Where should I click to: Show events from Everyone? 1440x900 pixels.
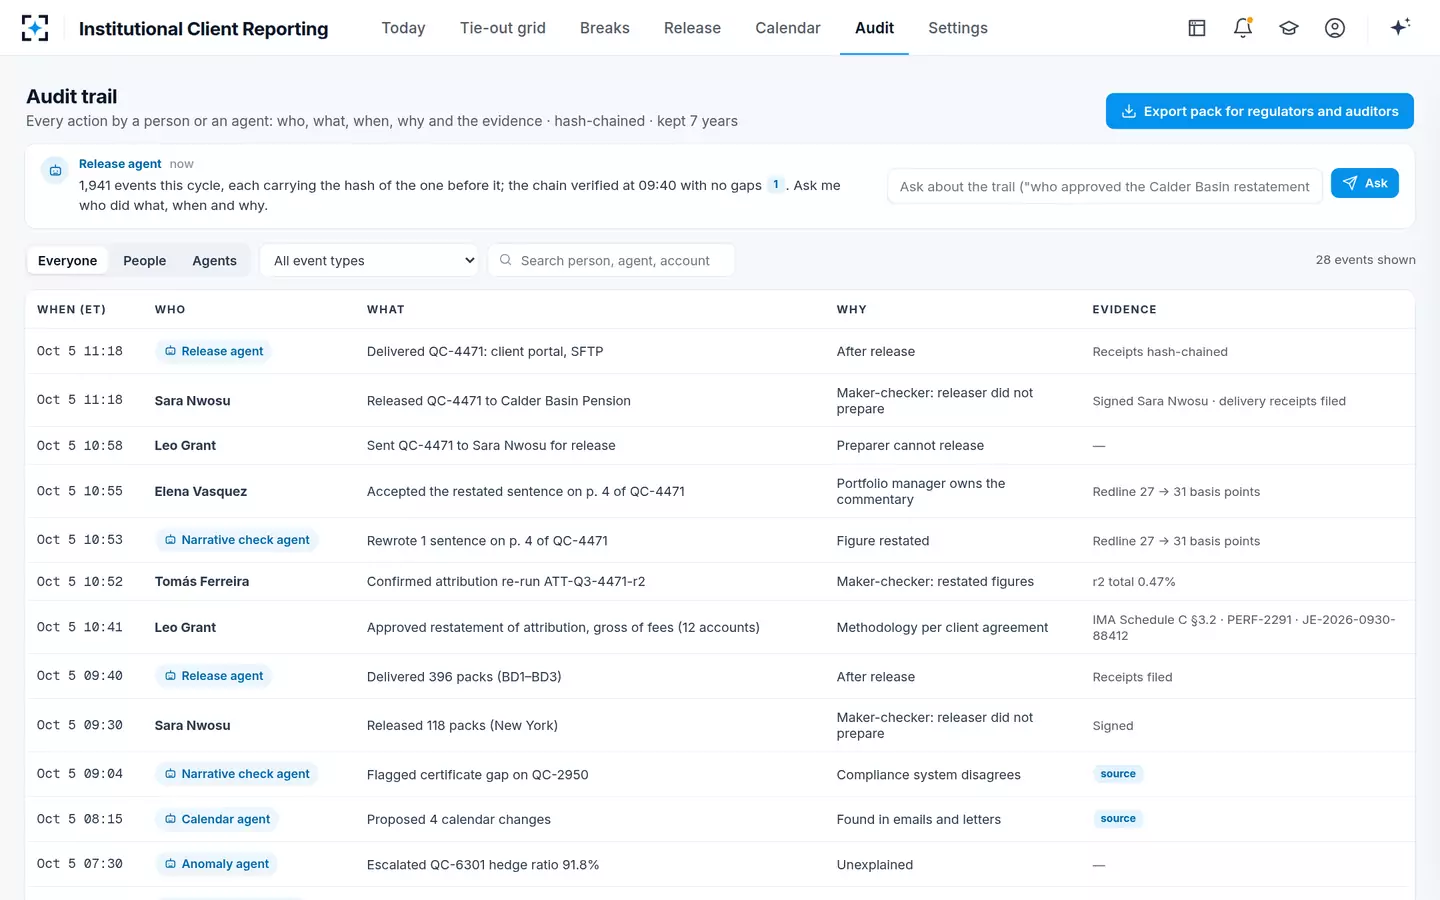[x=68, y=260]
